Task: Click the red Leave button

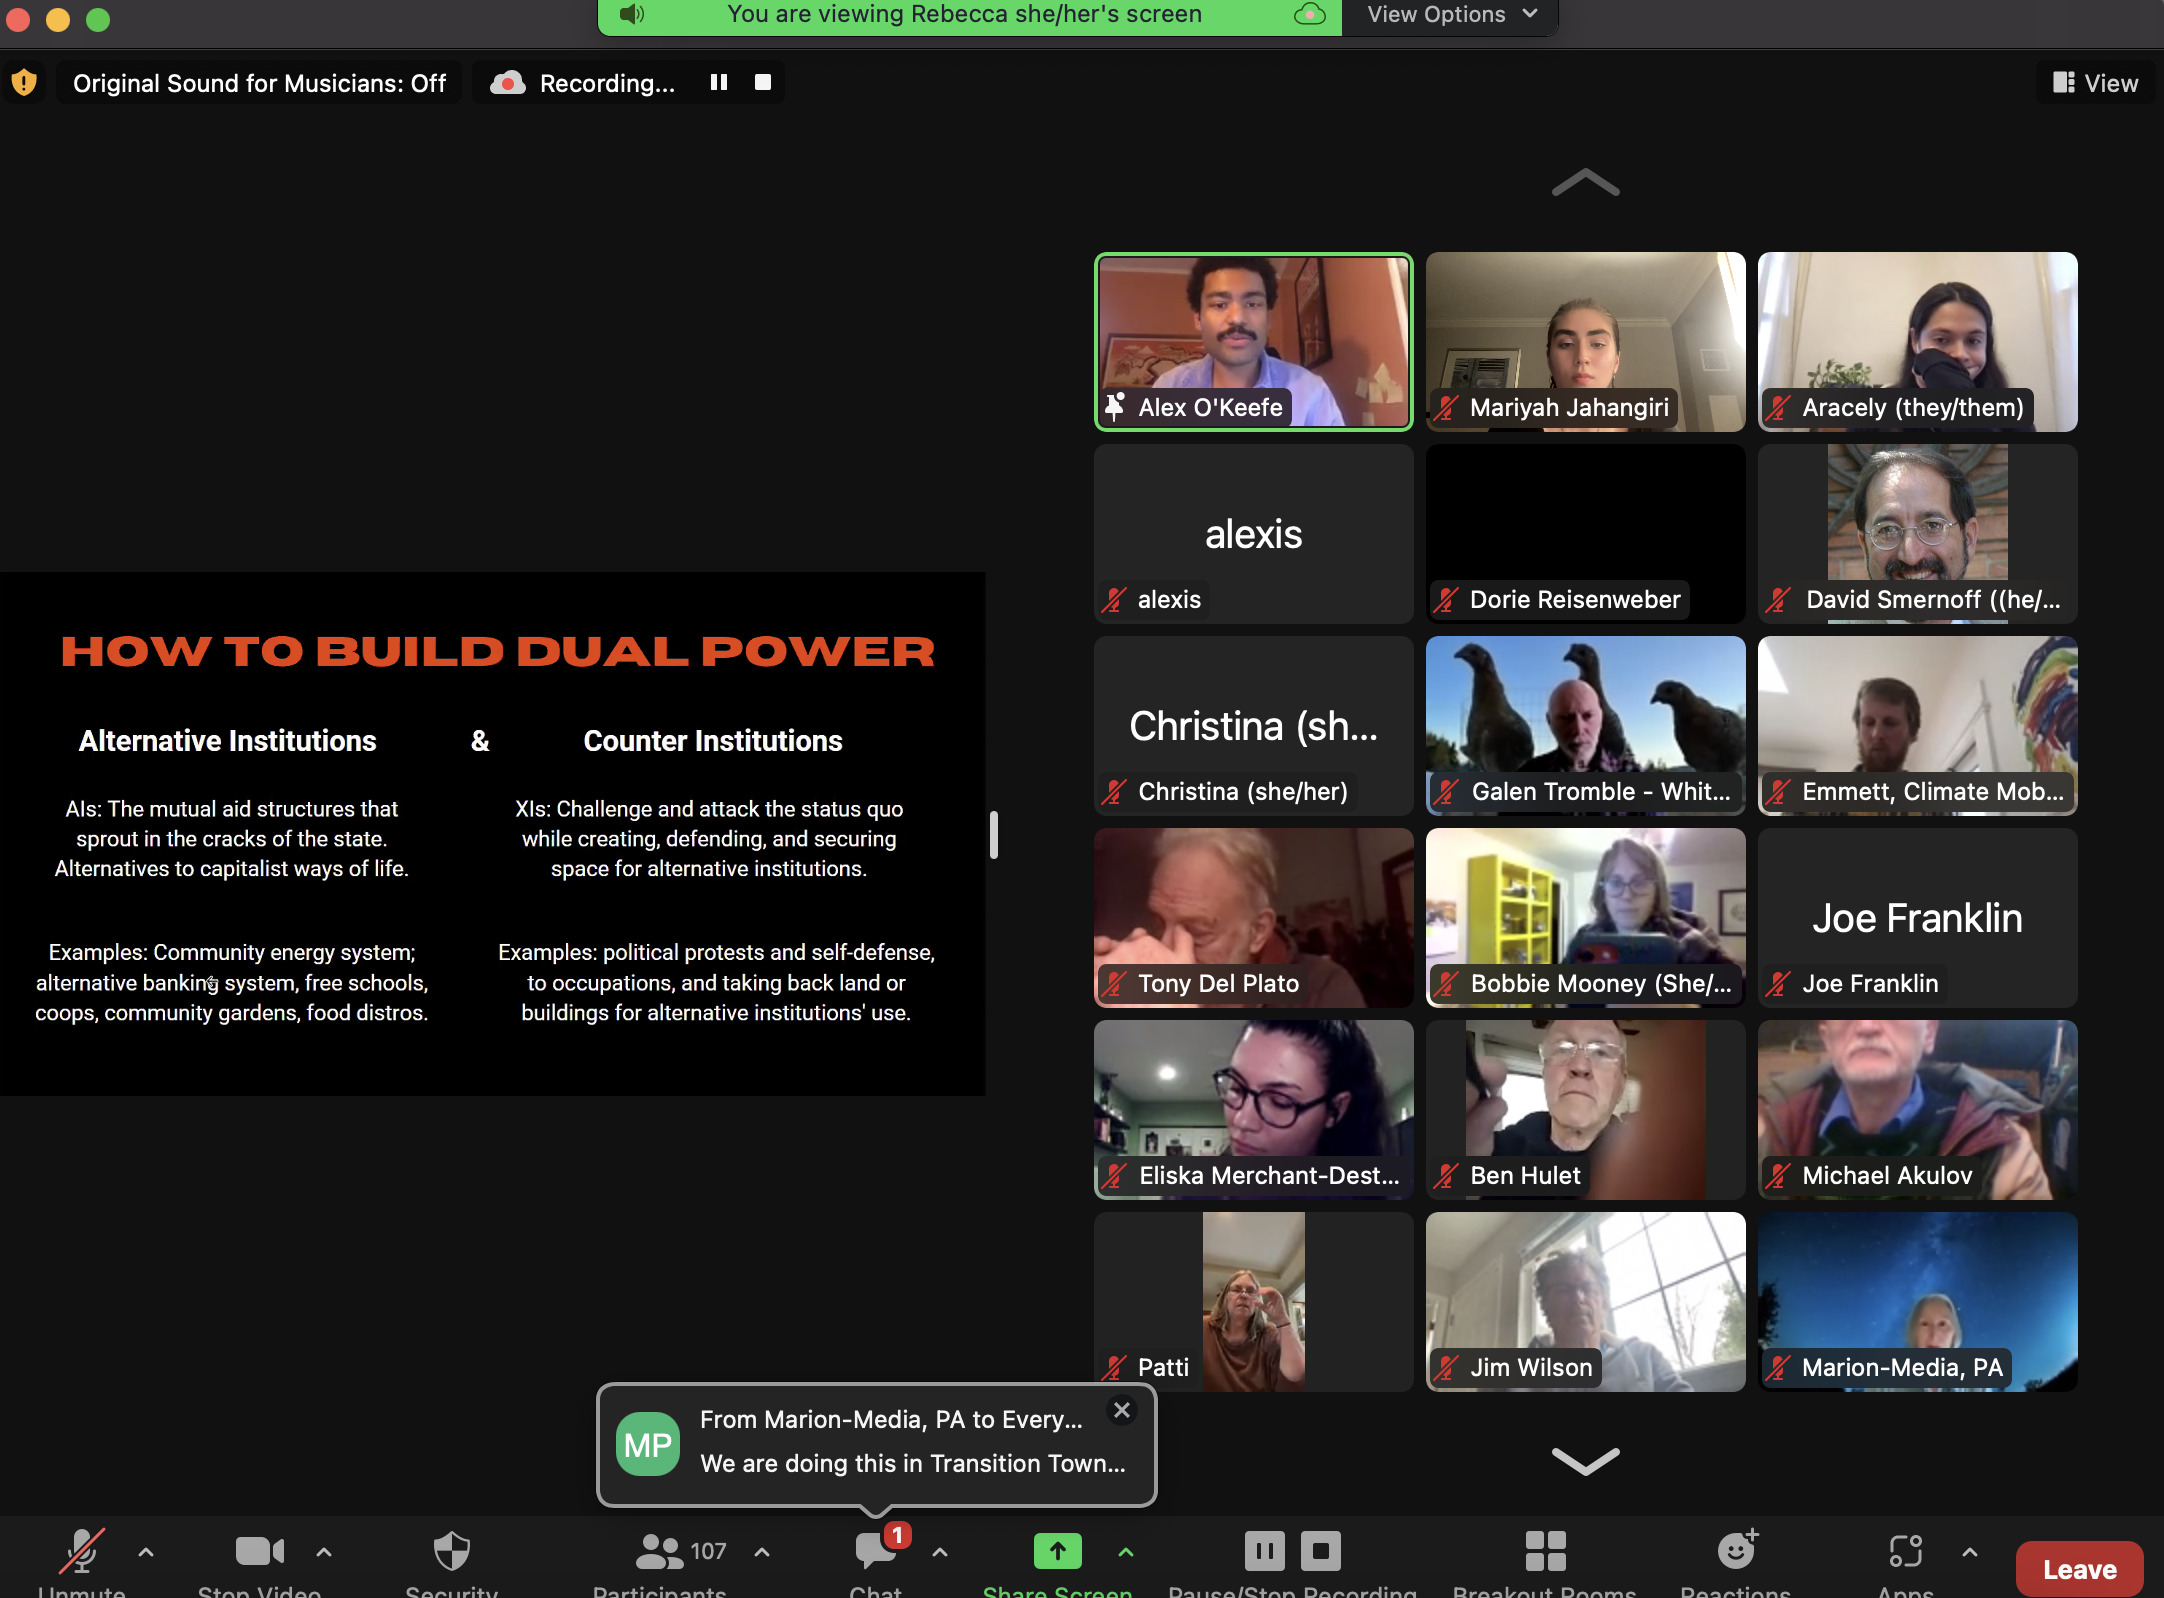Action: 2080,1569
